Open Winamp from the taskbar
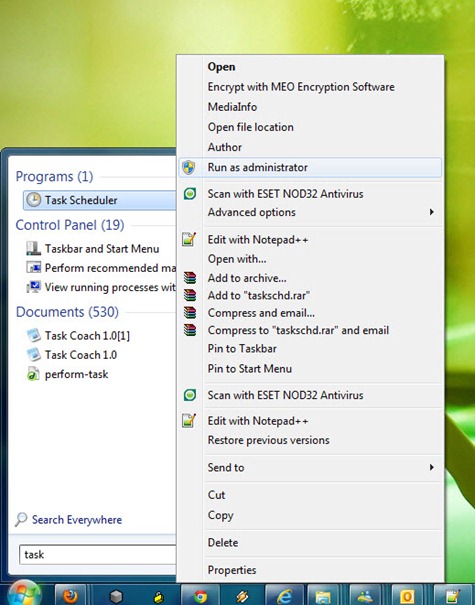 coord(242,597)
